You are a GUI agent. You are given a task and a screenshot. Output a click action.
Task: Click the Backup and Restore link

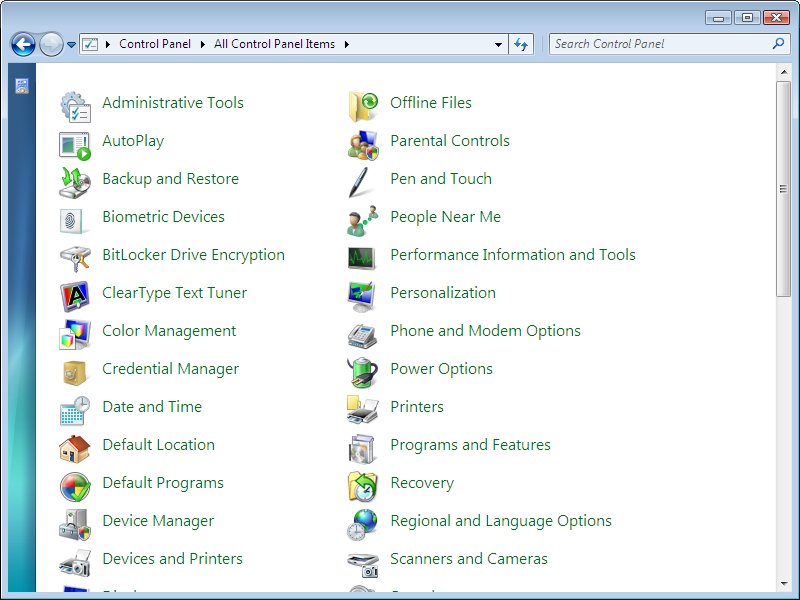click(170, 179)
